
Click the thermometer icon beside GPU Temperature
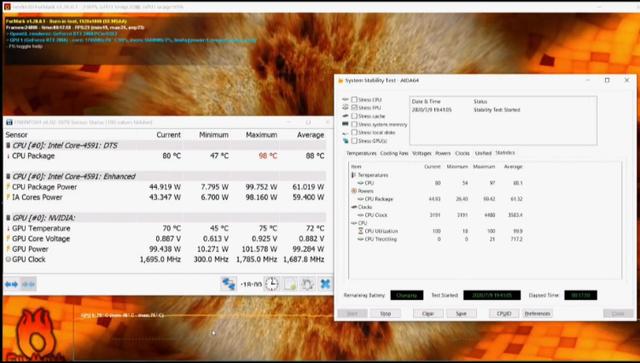[x=8, y=228]
